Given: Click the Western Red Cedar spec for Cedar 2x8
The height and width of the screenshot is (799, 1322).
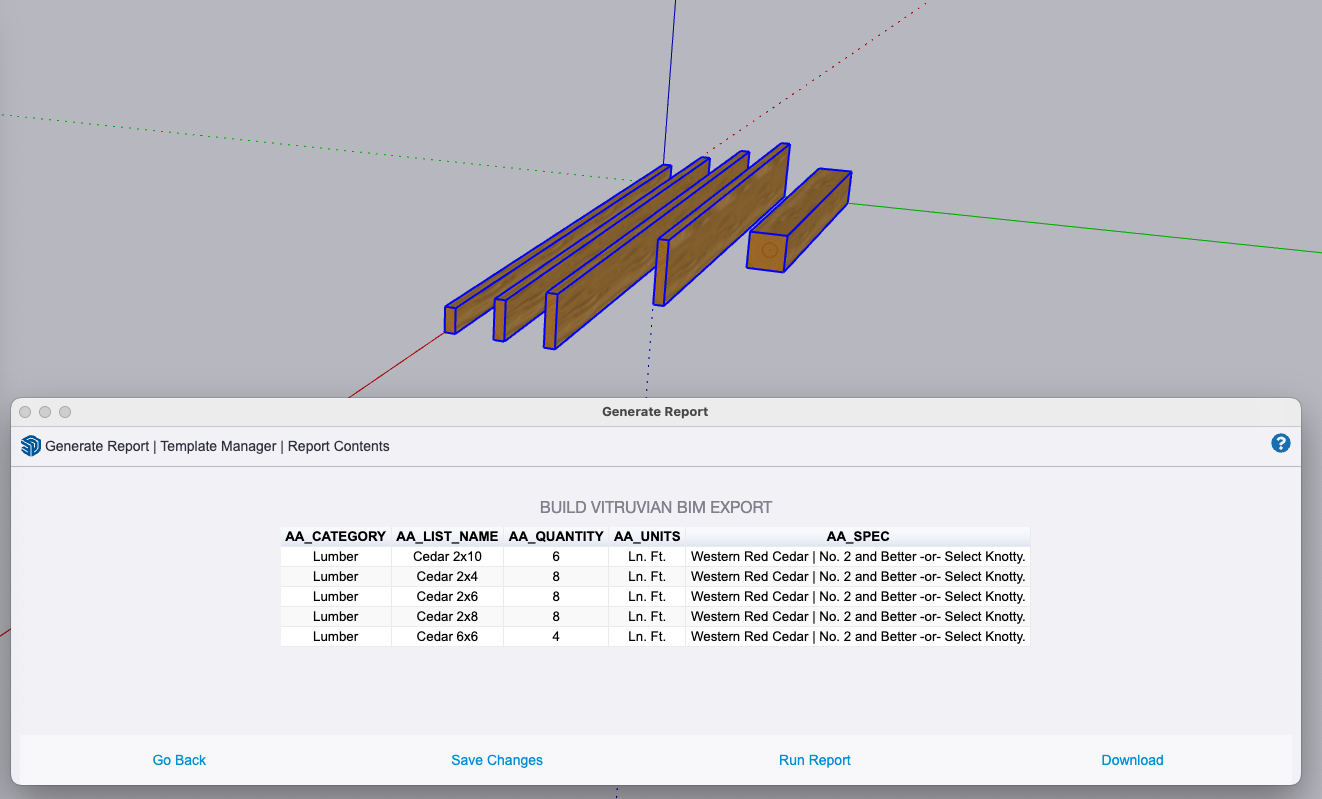Looking at the screenshot, I should click(858, 616).
